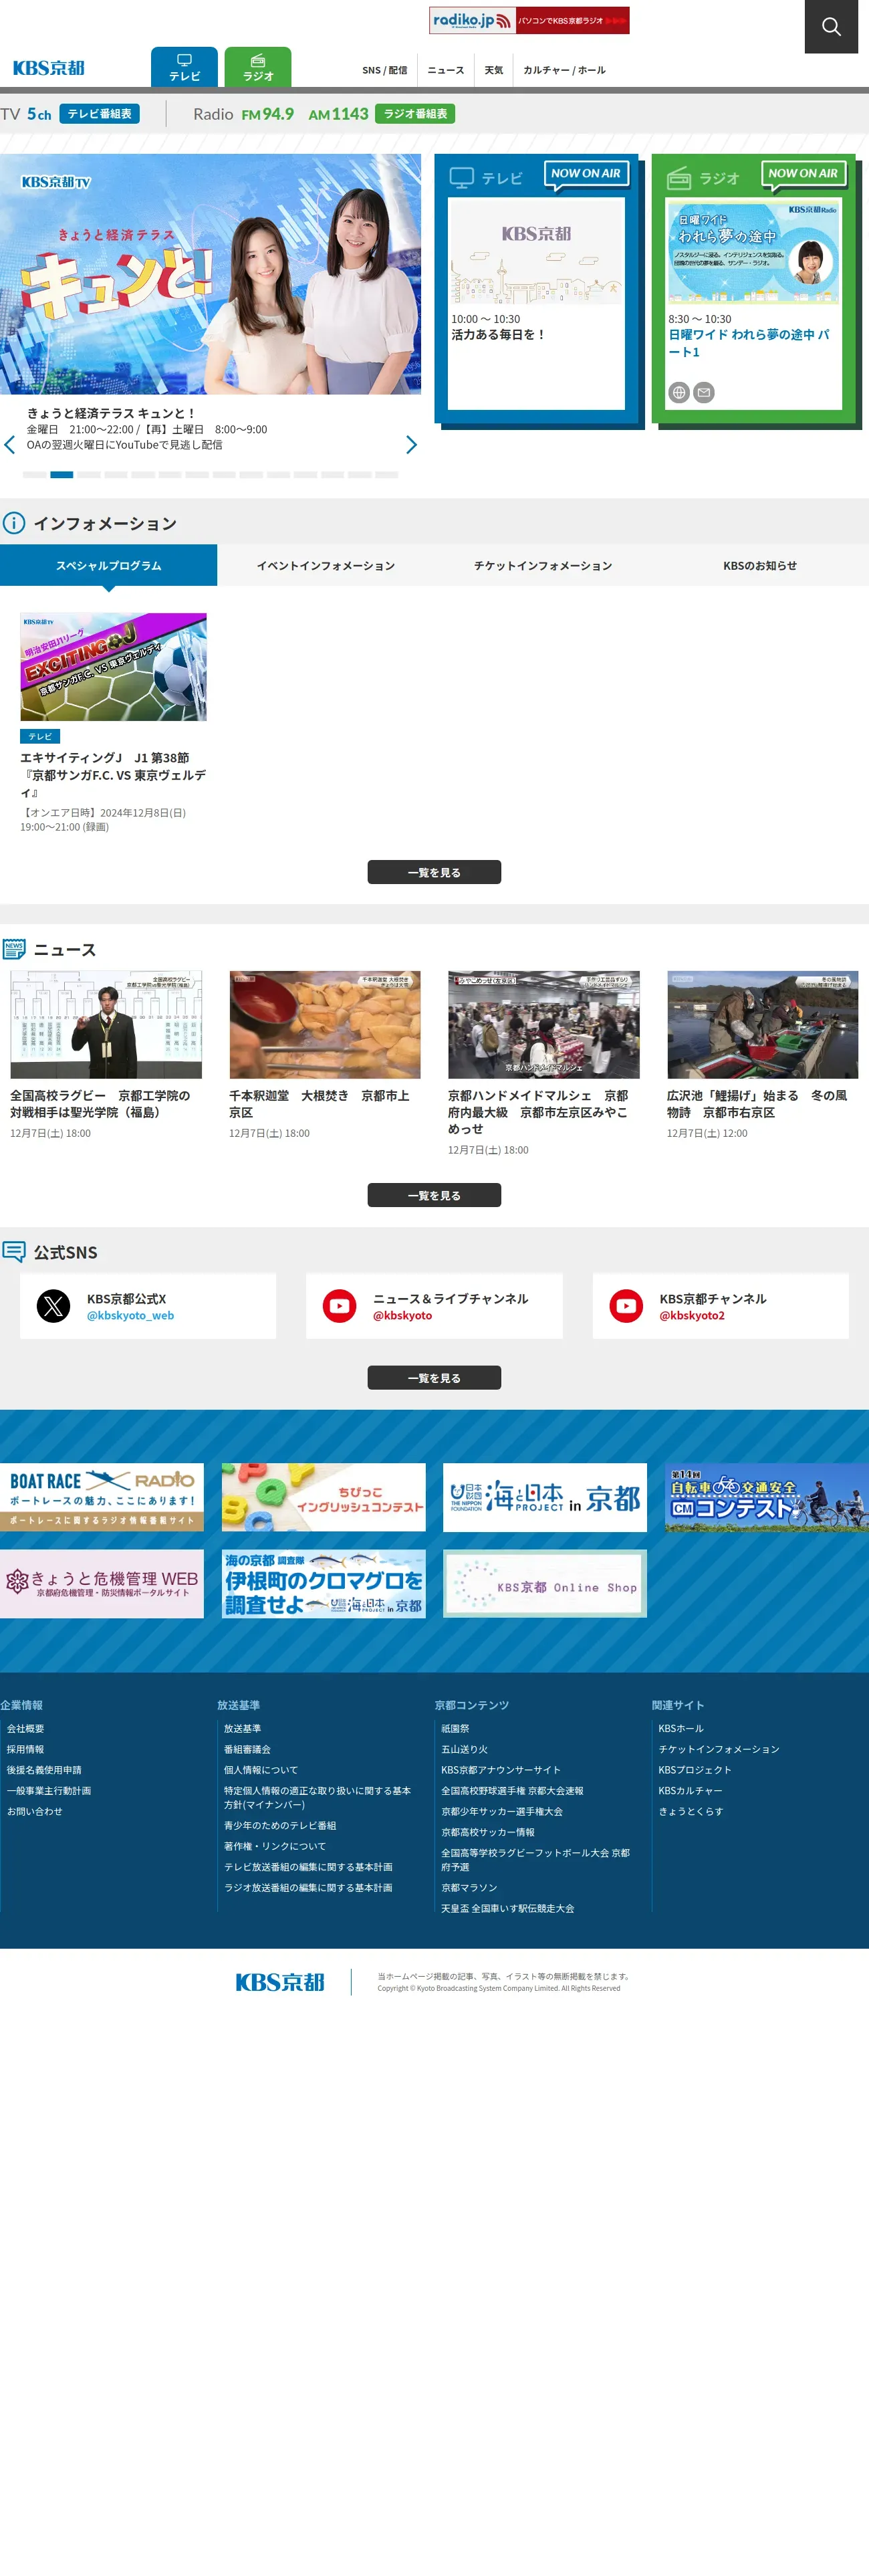Switch to KBSのお知らせ tab
869x2576 pixels.
coord(760,565)
